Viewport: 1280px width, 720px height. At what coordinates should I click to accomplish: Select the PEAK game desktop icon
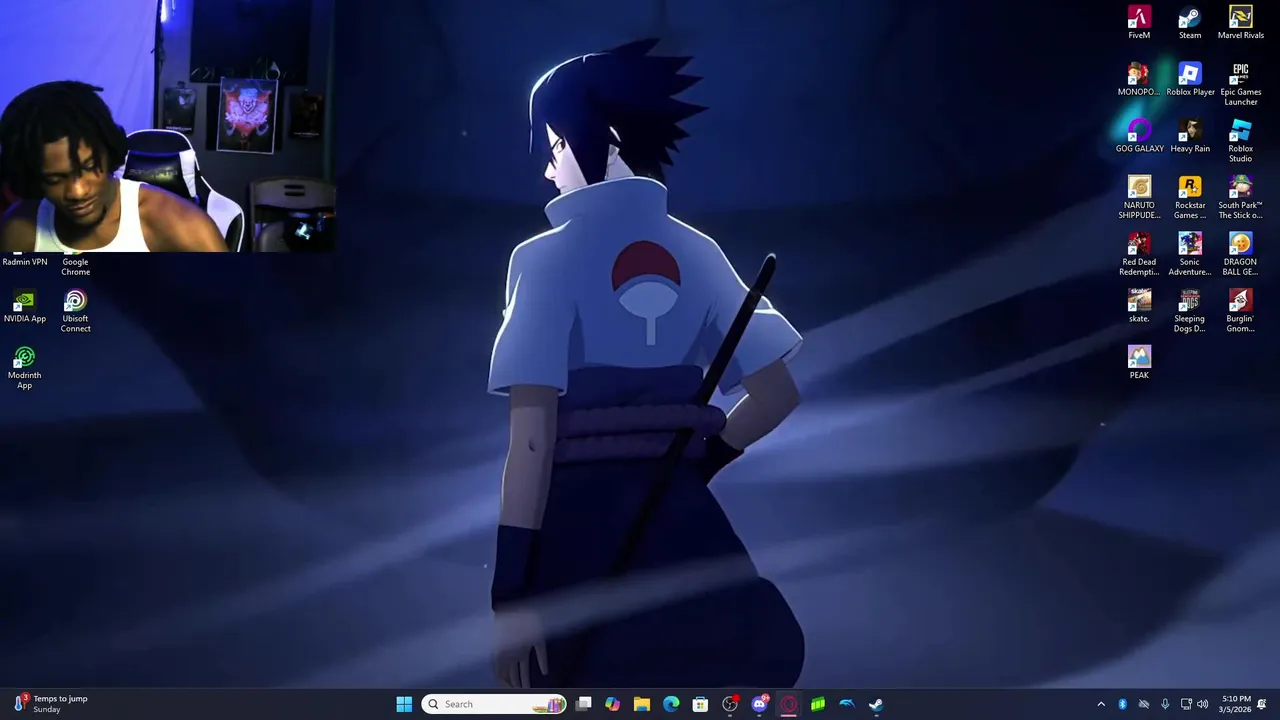coord(1139,363)
